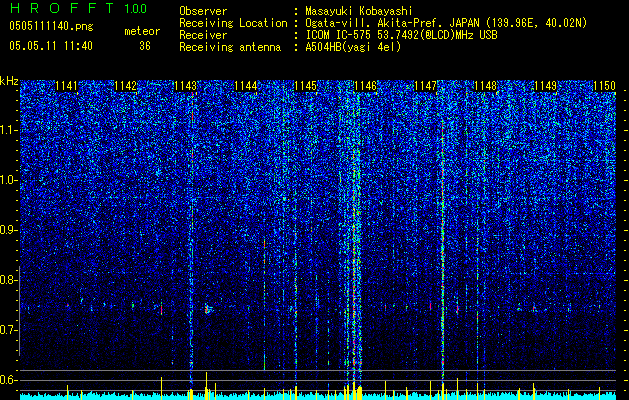Click the 1.1 kHz axis label
Image resolution: width=629 pixels, height=400 pixels.
click(9, 130)
